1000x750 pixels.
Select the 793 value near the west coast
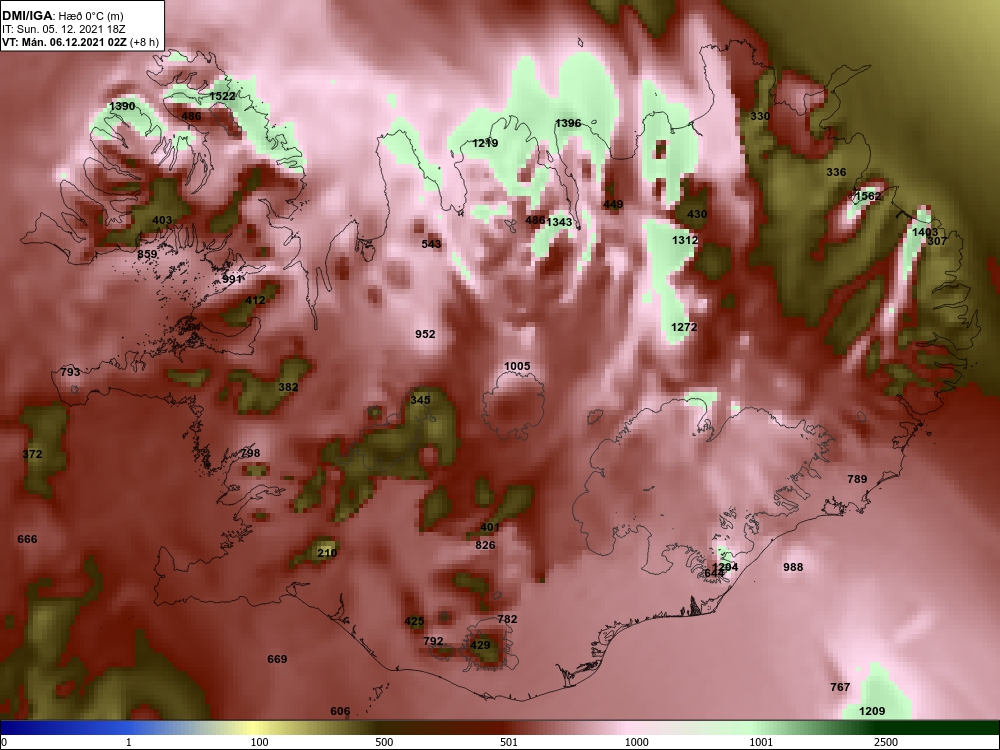(70, 372)
